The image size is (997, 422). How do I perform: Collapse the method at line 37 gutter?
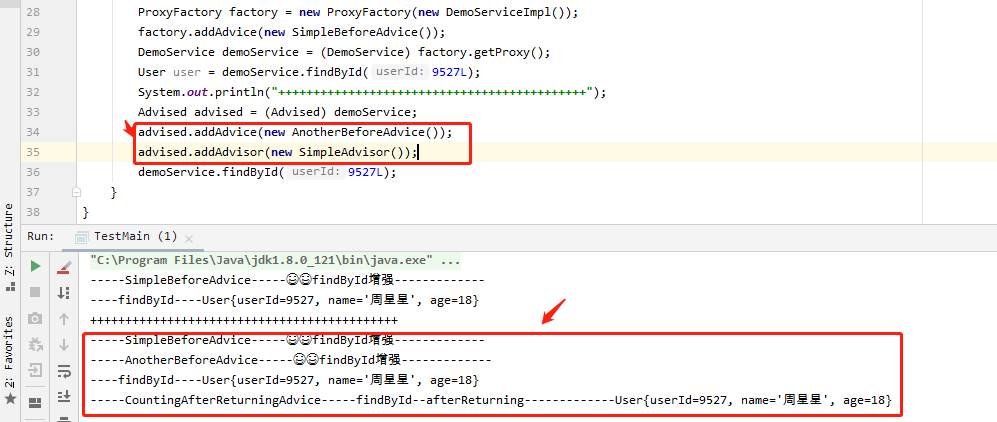(x=76, y=191)
